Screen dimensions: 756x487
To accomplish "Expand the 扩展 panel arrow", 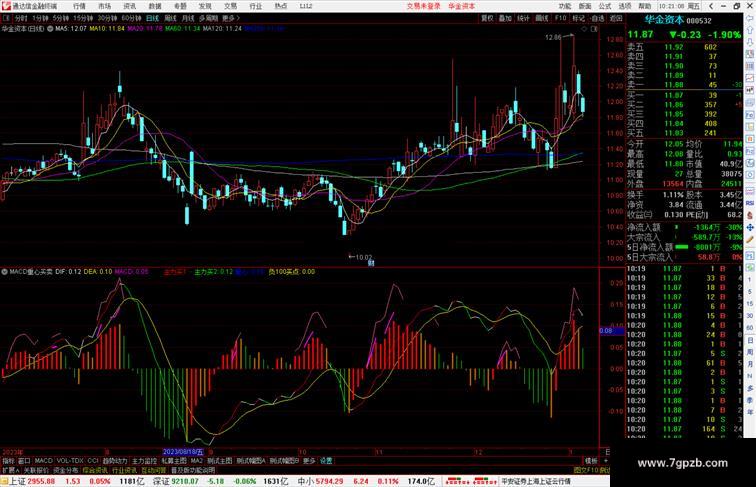I will (x=10, y=470).
